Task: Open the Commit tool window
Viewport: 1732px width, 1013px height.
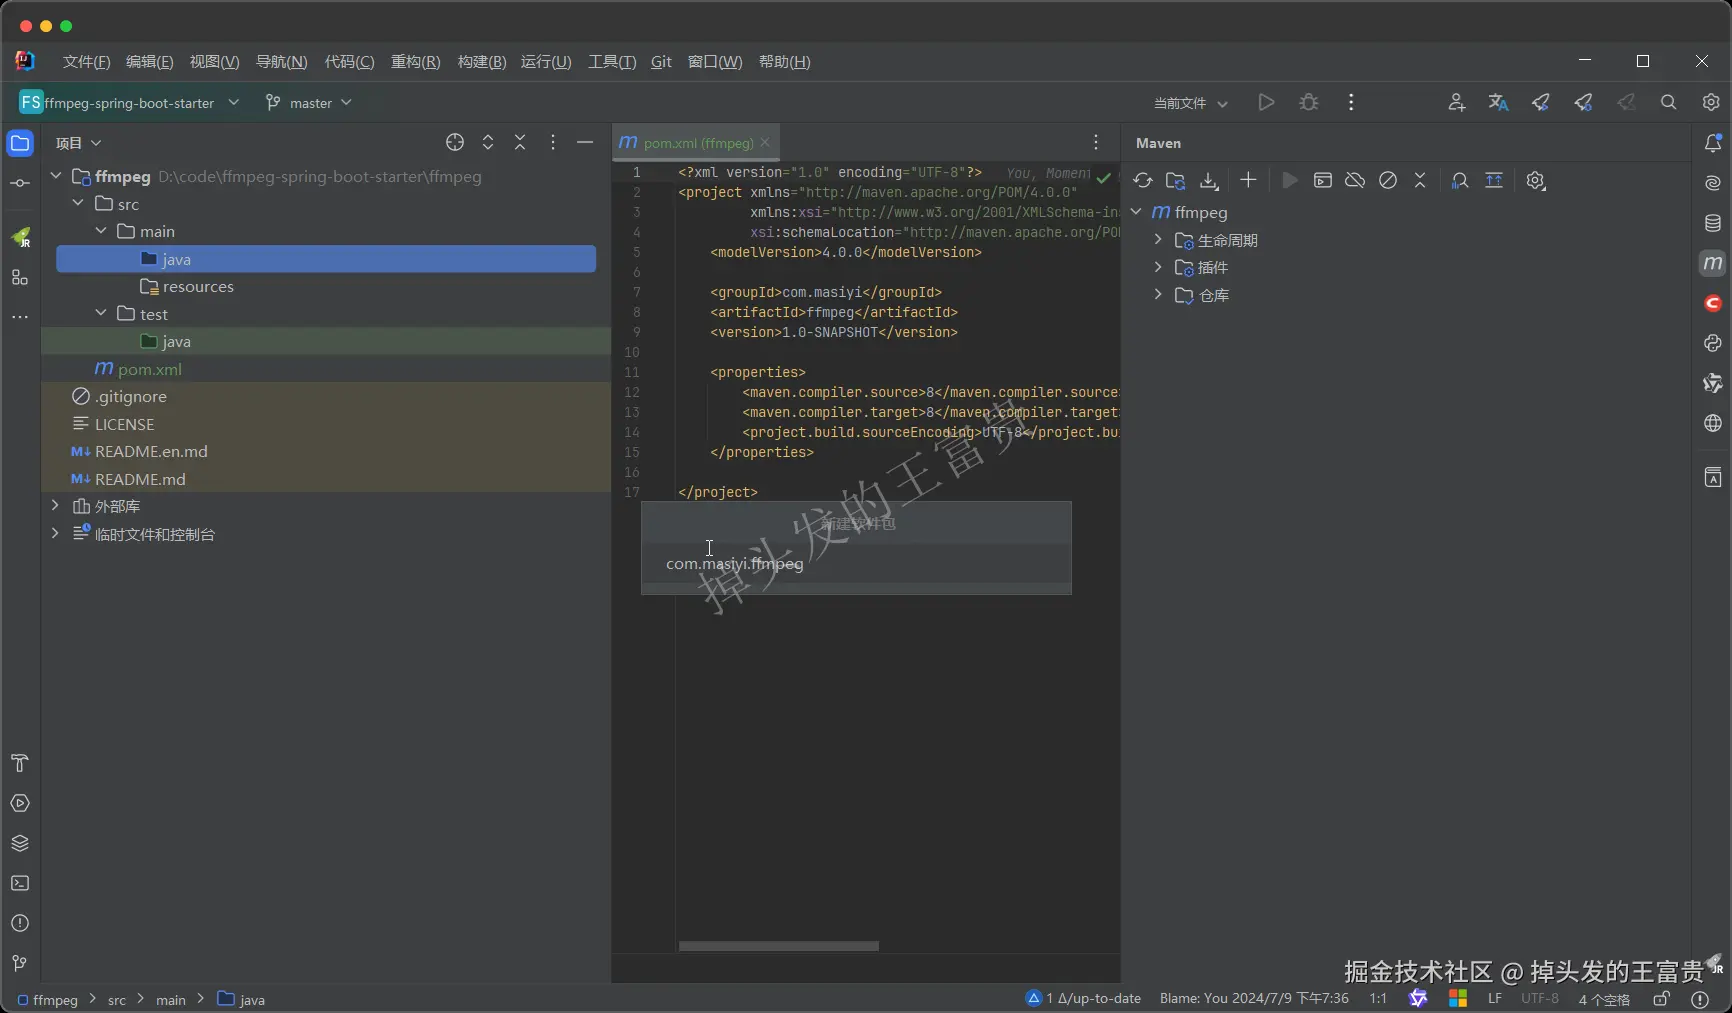Action: click(x=20, y=183)
